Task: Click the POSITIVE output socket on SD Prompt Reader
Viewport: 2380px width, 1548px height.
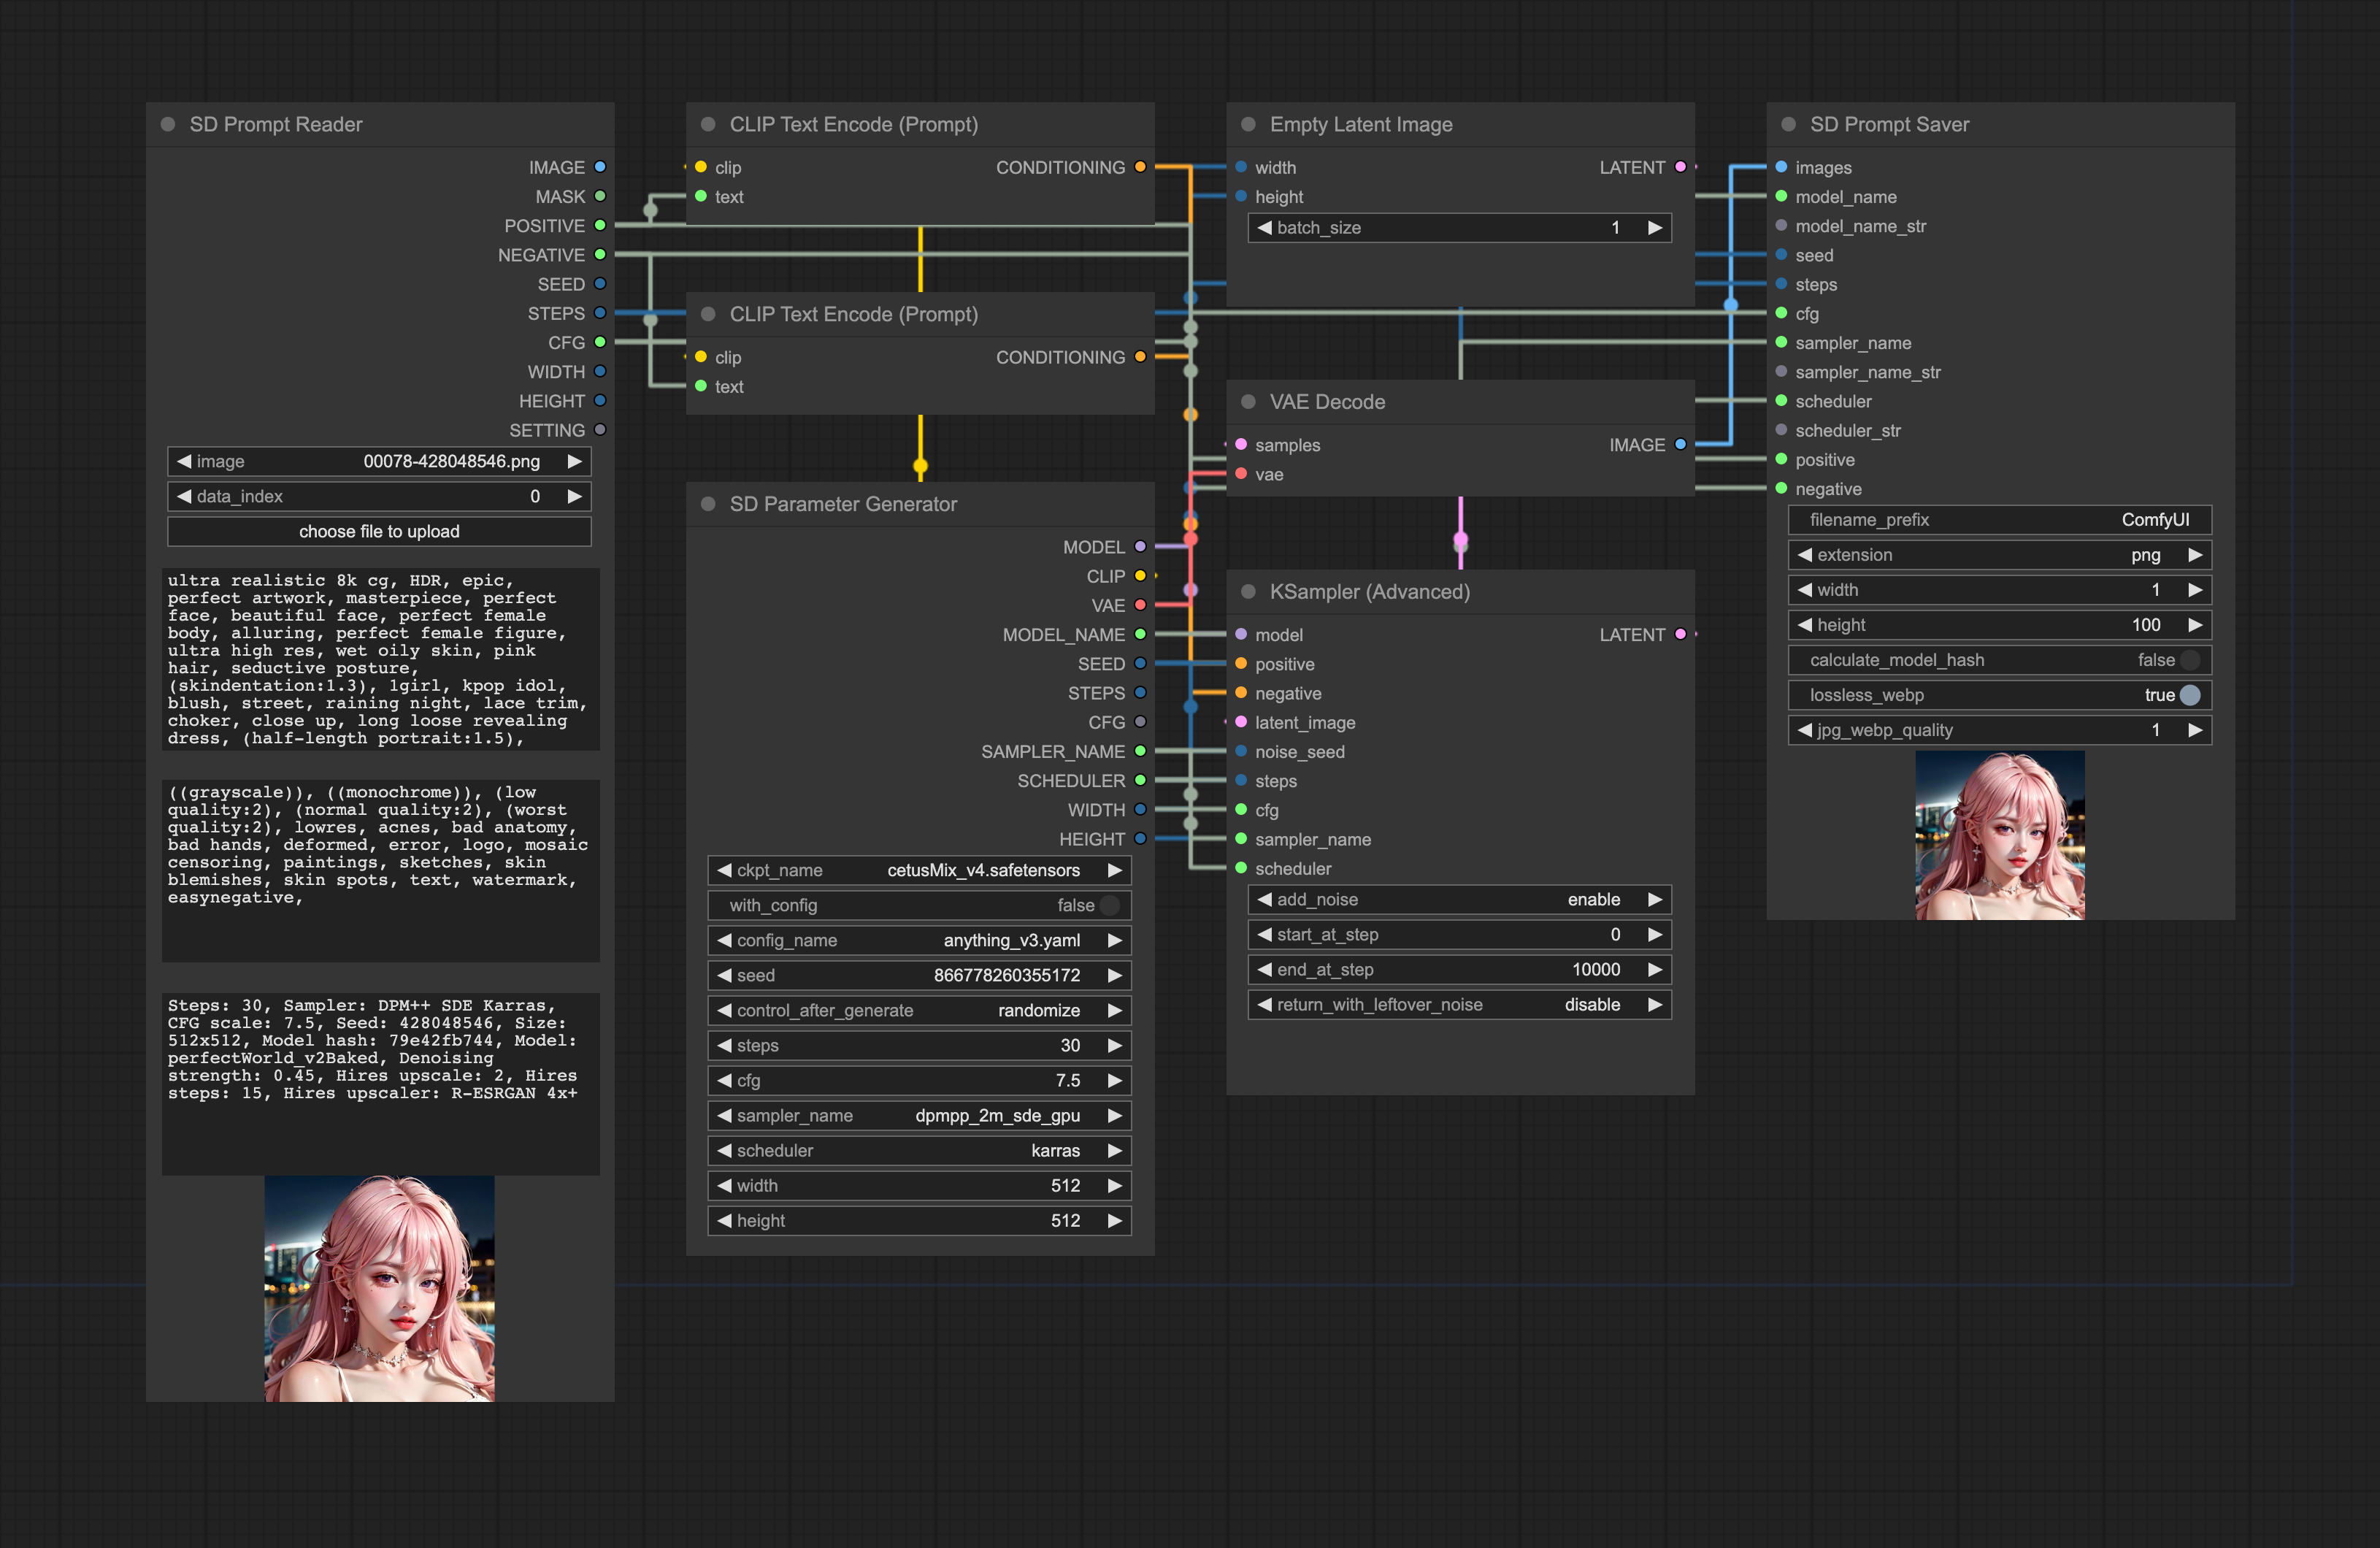Action: (x=600, y=225)
